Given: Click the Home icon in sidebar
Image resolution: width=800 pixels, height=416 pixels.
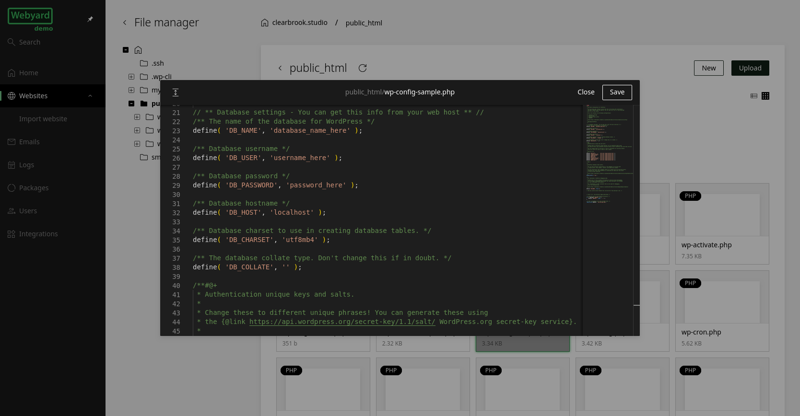Looking at the screenshot, I should click(x=11, y=73).
